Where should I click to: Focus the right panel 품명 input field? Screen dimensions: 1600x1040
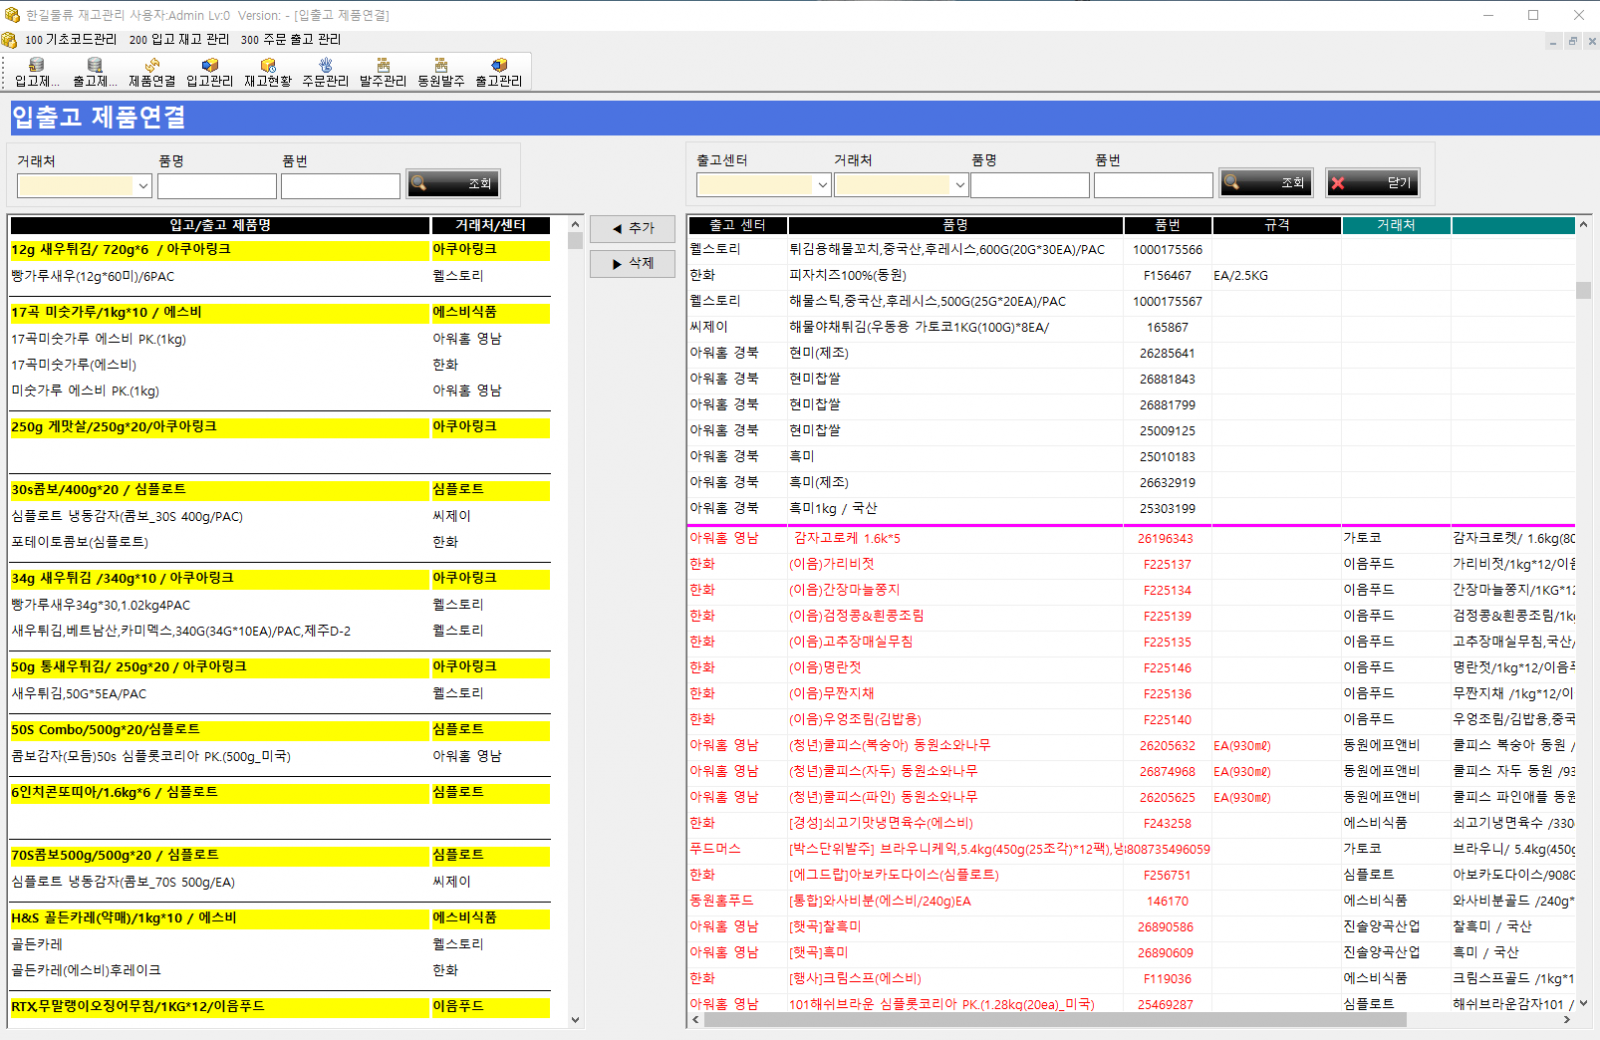1030,185
